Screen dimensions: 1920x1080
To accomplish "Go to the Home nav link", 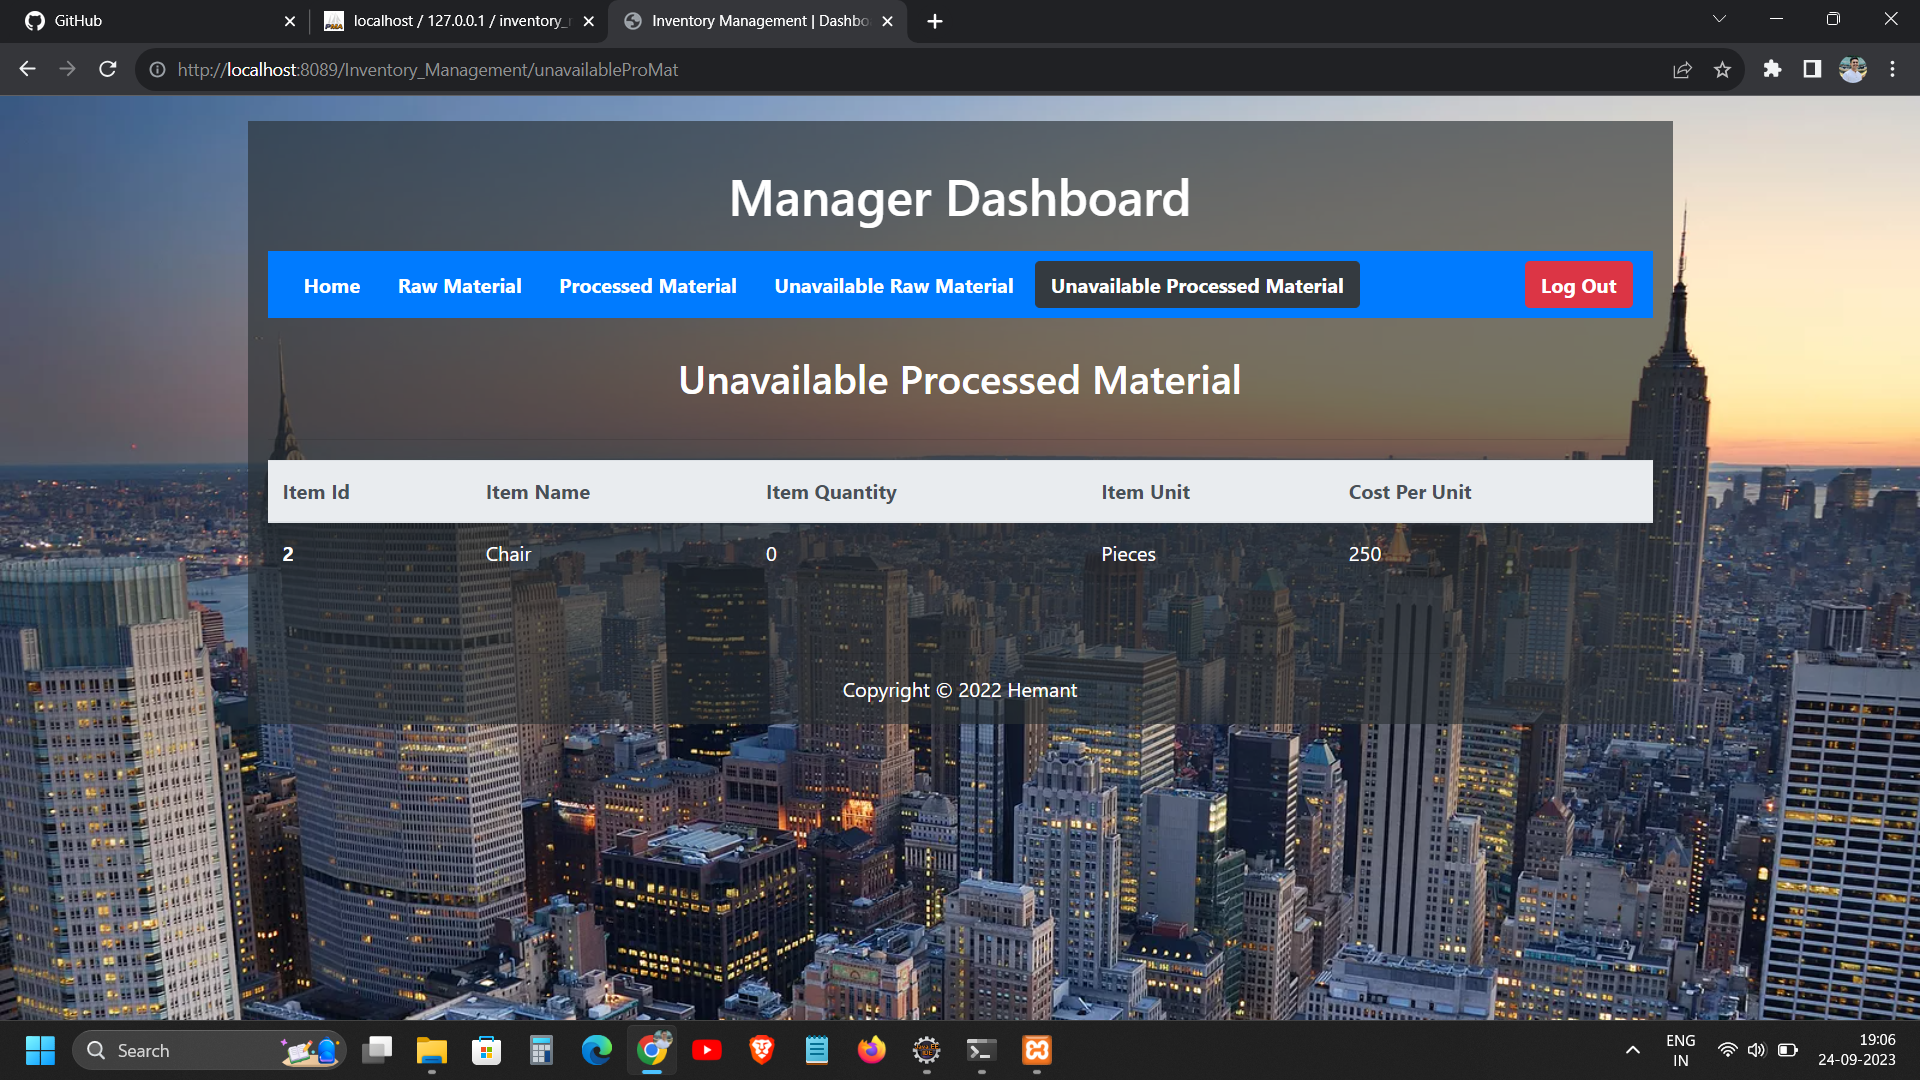I will pos(331,286).
